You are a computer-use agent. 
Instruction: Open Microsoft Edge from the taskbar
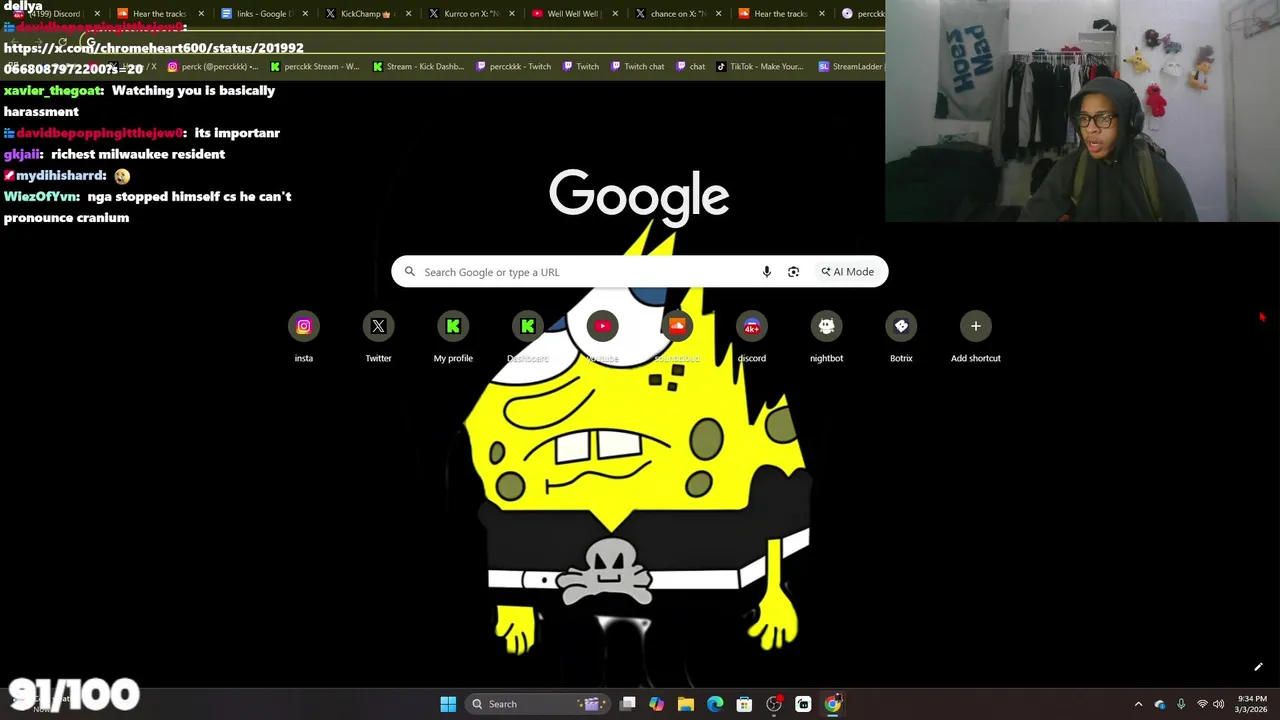(715, 704)
